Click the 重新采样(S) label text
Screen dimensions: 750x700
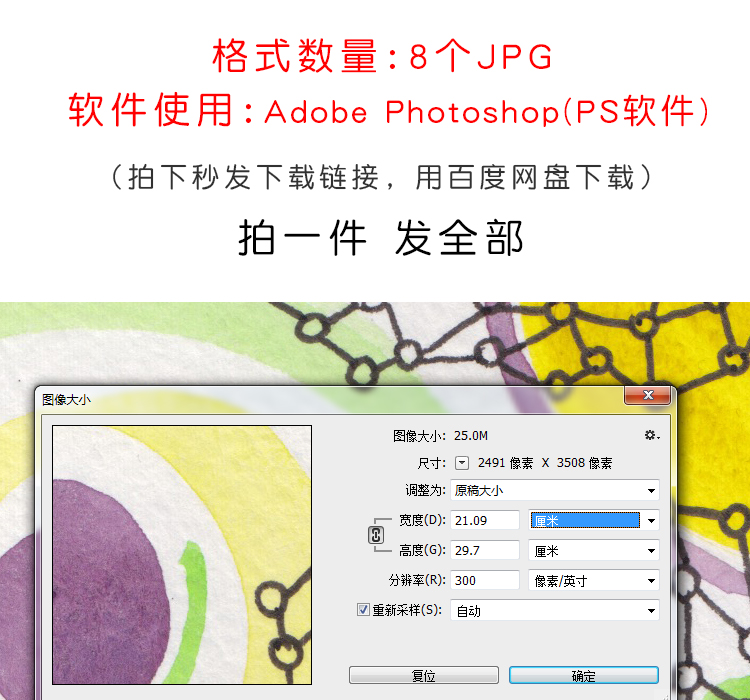click(407, 610)
